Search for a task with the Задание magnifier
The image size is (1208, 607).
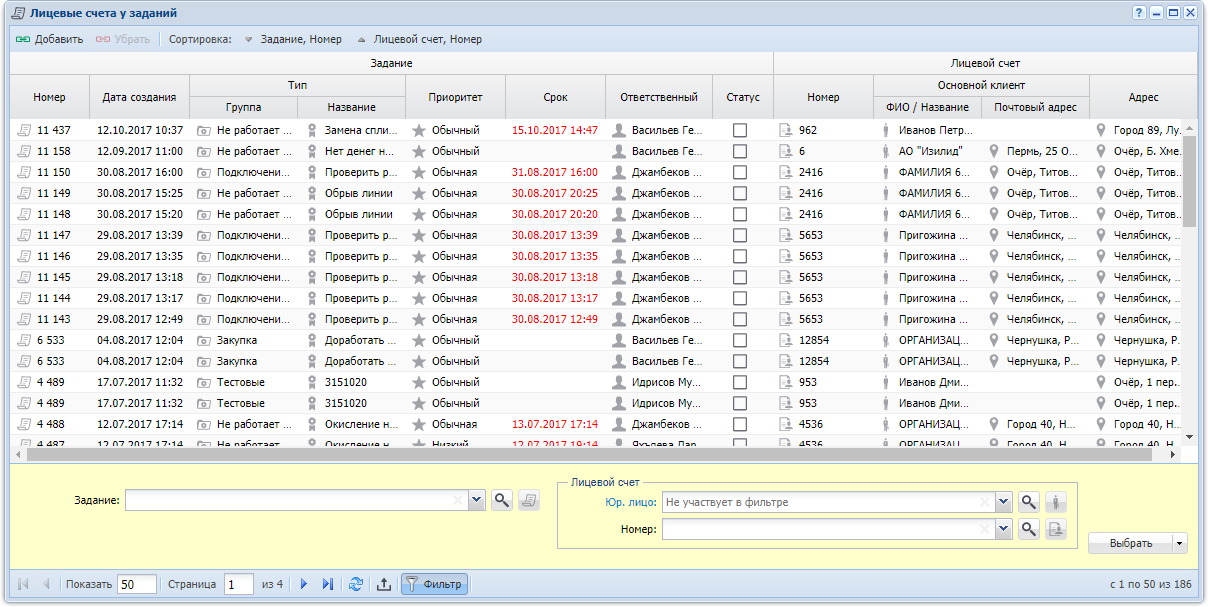502,501
